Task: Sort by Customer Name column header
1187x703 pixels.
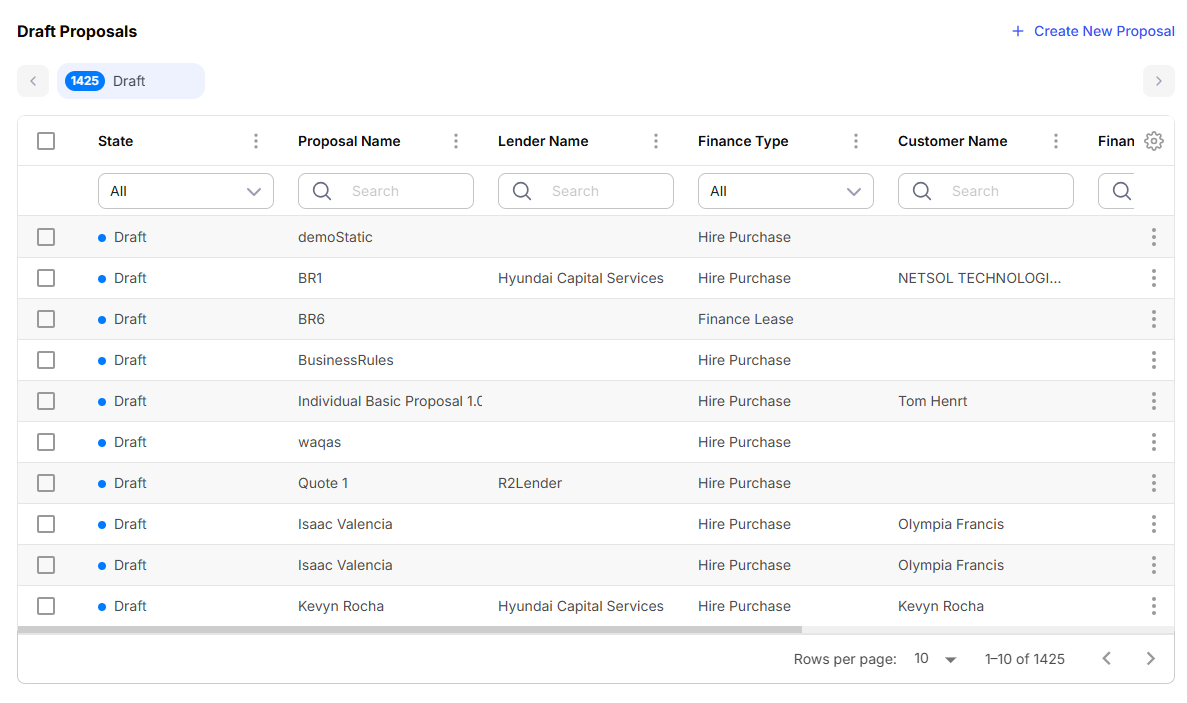Action: [952, 141]
